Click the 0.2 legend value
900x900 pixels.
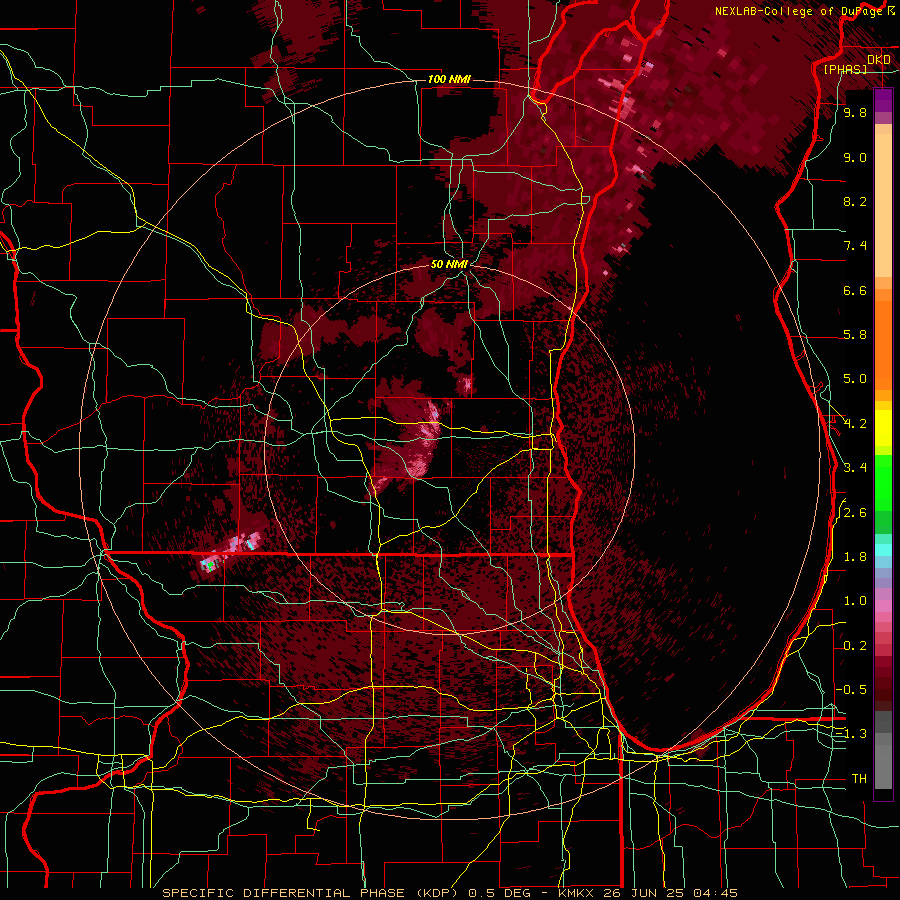[x=855, y=646]
